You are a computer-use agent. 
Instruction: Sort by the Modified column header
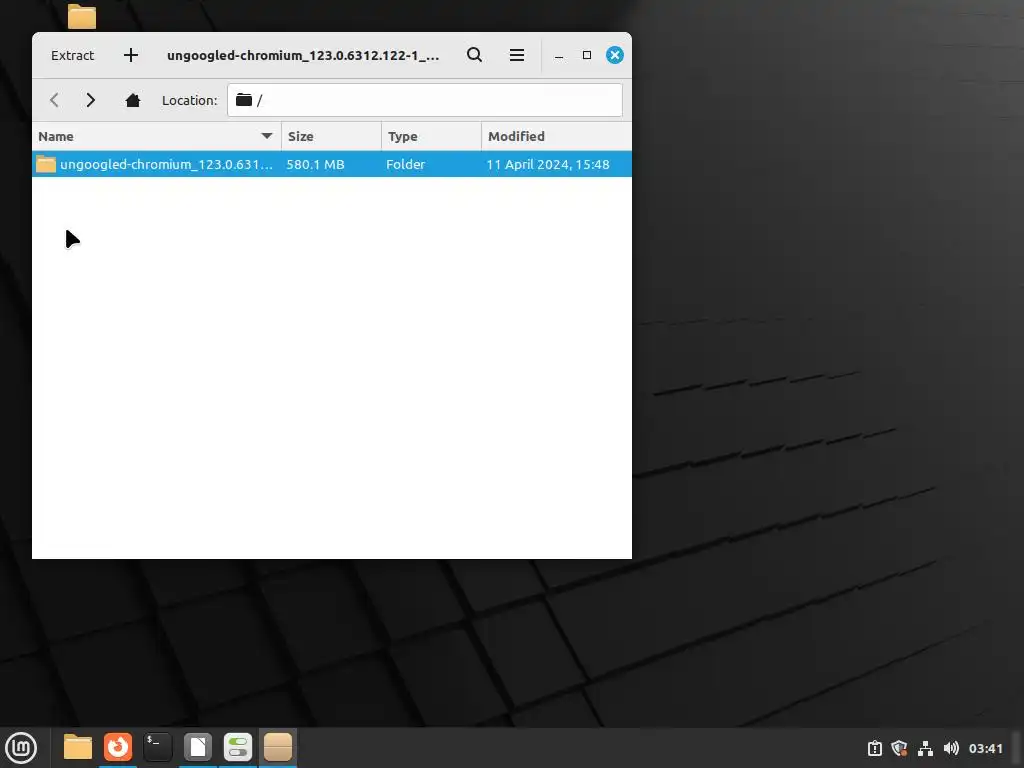pos(556,136)
